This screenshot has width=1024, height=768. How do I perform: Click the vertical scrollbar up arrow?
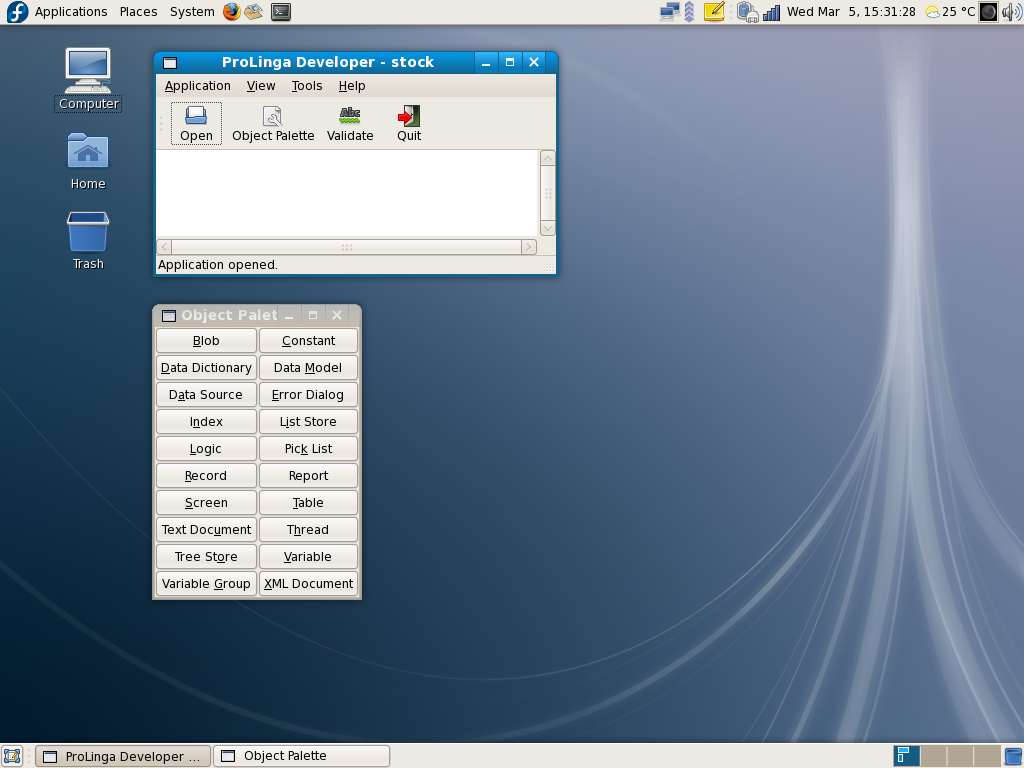[547, 159]
